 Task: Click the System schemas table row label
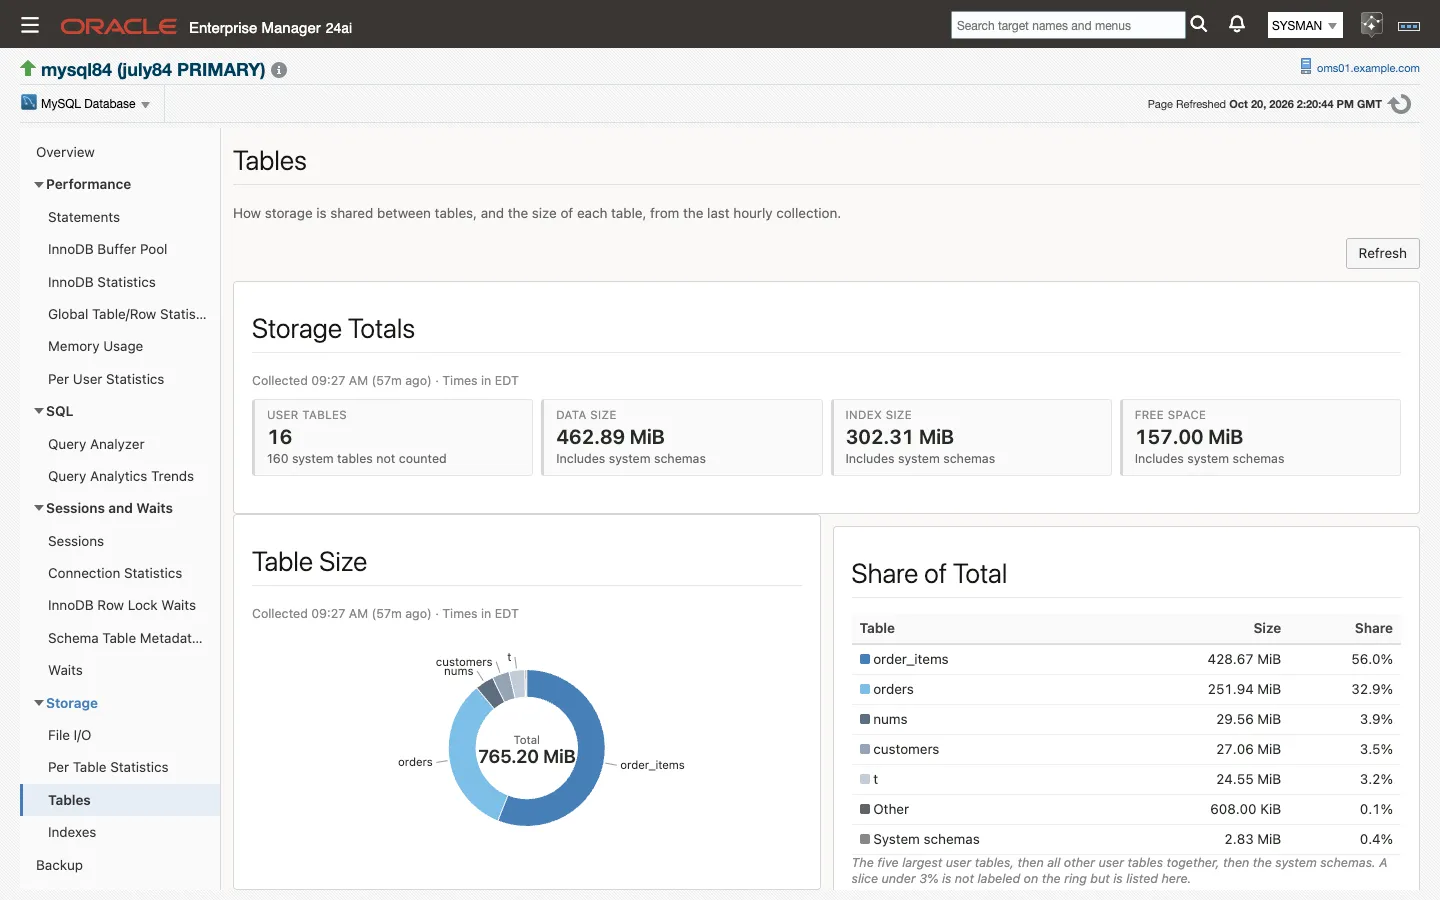926,839
